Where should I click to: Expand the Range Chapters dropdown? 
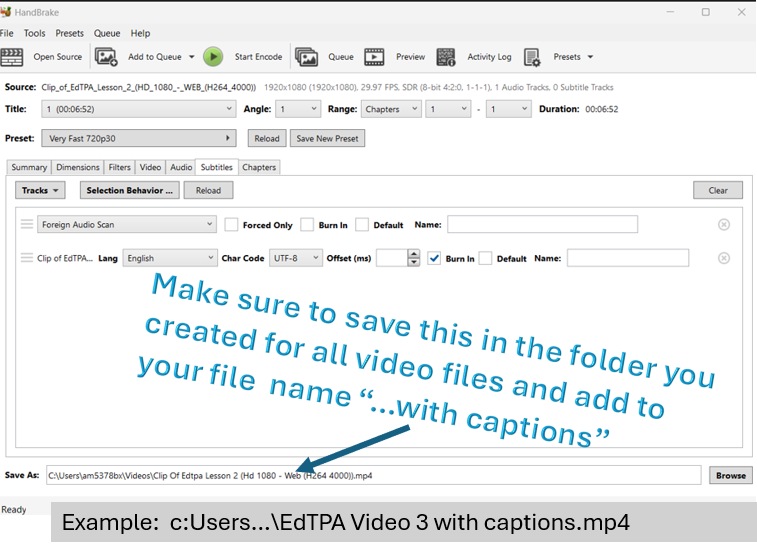pyautogui.click(x=390, y=109)
